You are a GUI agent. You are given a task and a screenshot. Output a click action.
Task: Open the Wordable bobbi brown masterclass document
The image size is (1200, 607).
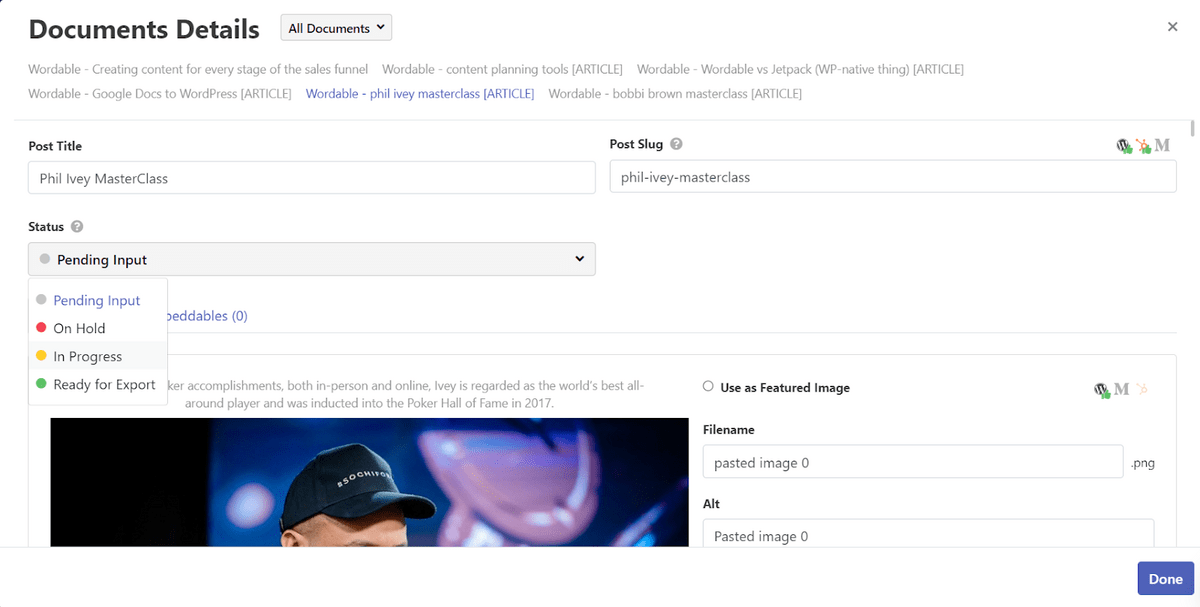(x=675, y=93)
